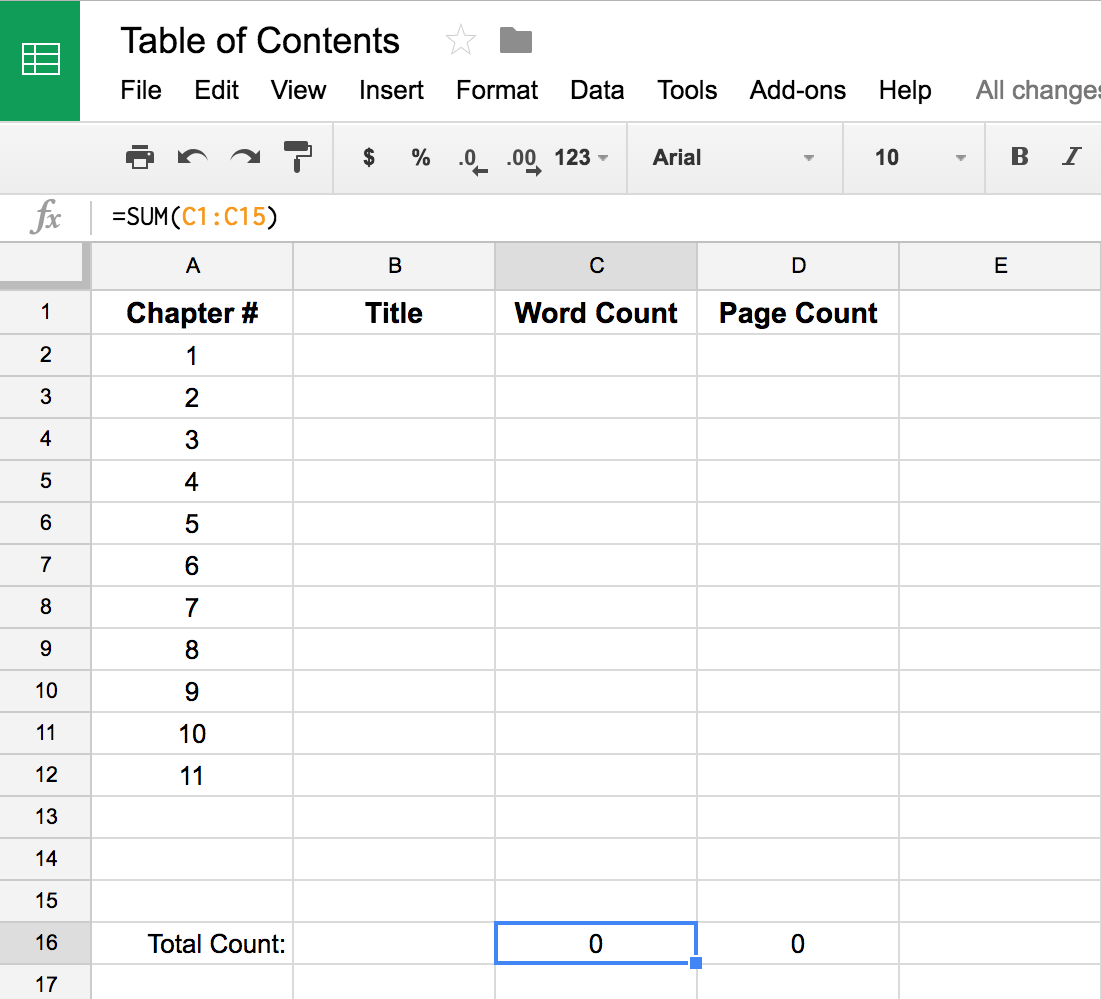The width and height of the screenshot is (1101, 999).
Task: Increase decimal places
Action: pos(523,159)
